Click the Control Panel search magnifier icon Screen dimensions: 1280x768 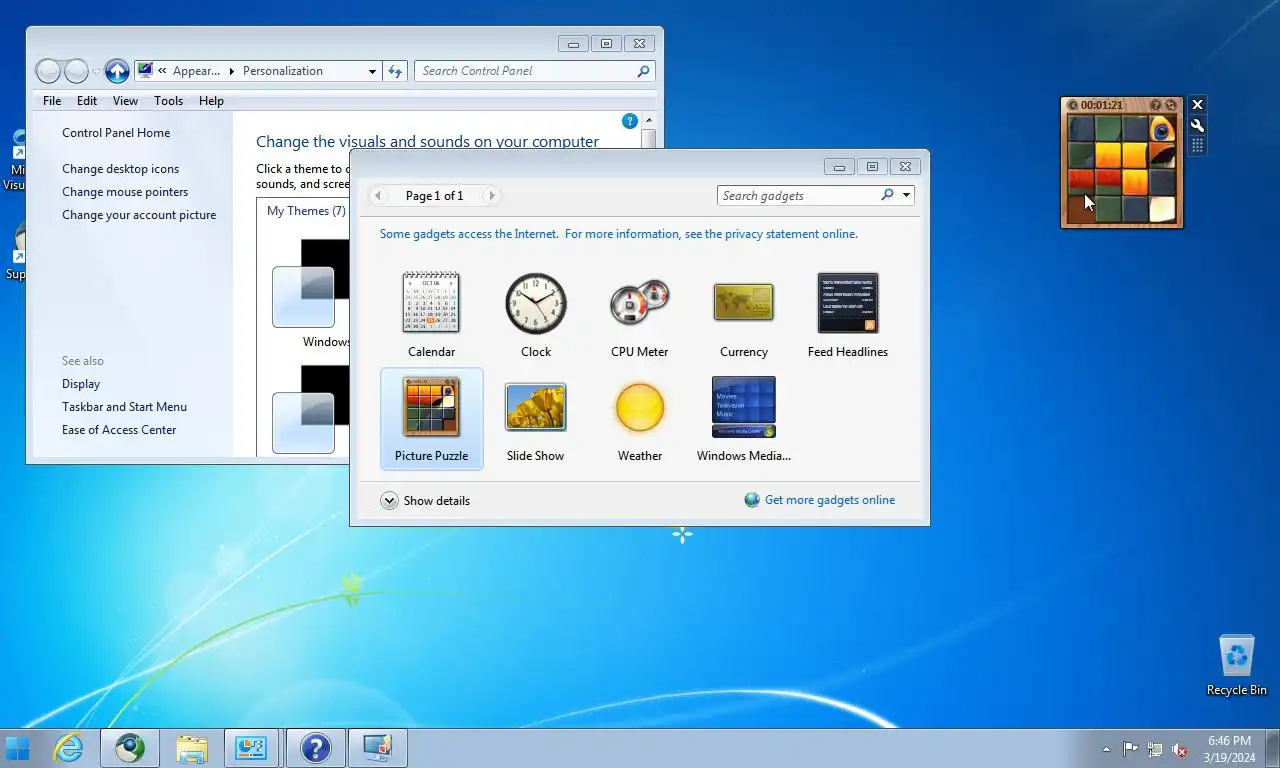pyautogui.click(x=643, y=71)
